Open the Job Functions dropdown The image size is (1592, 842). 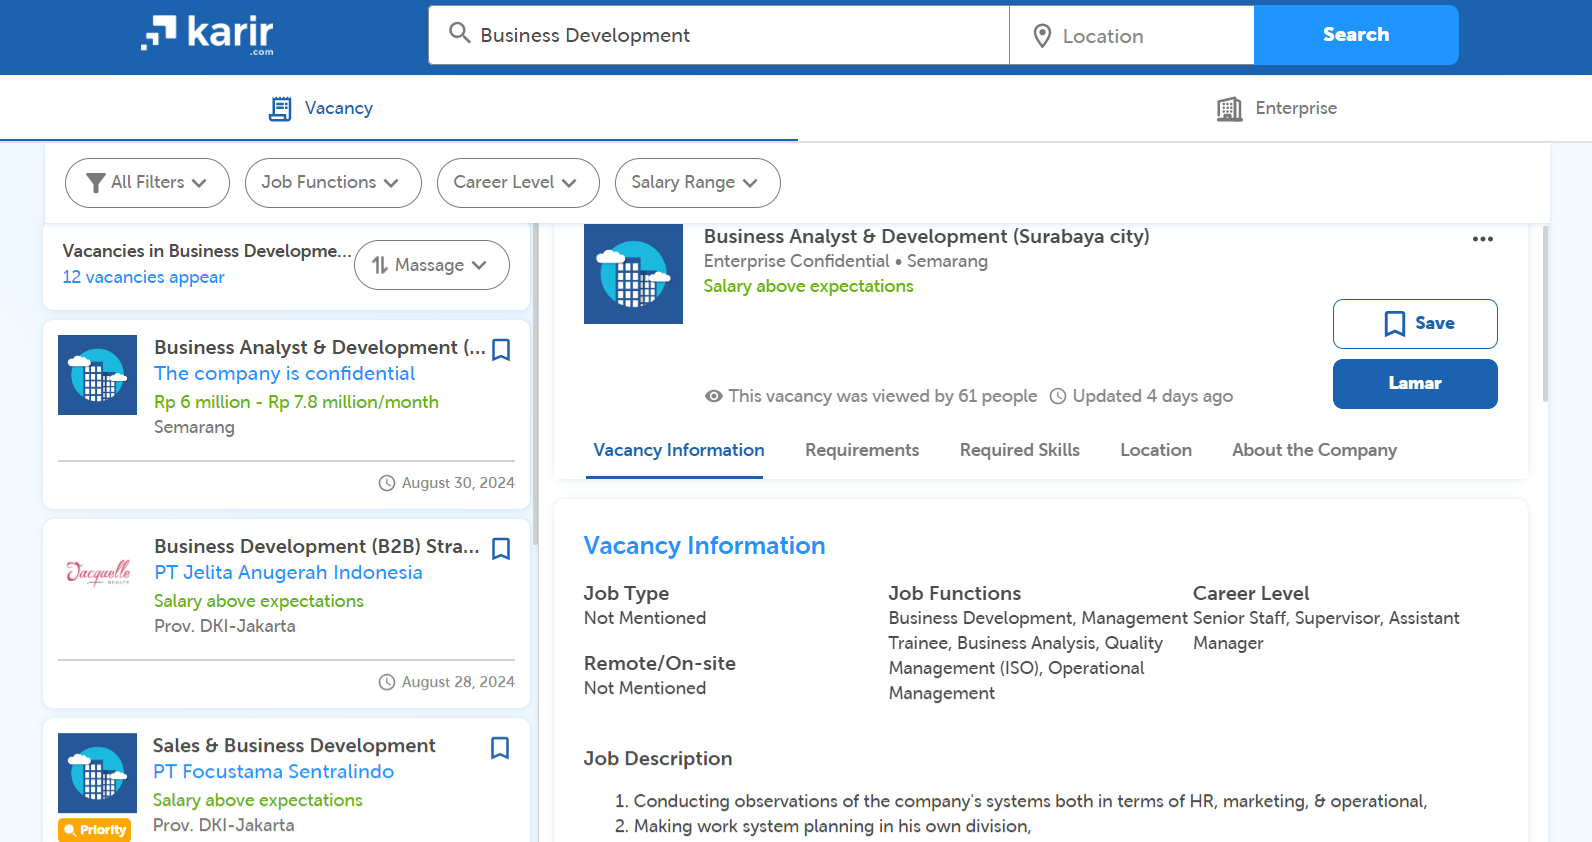pyautogui.click(x=333, y=183)
